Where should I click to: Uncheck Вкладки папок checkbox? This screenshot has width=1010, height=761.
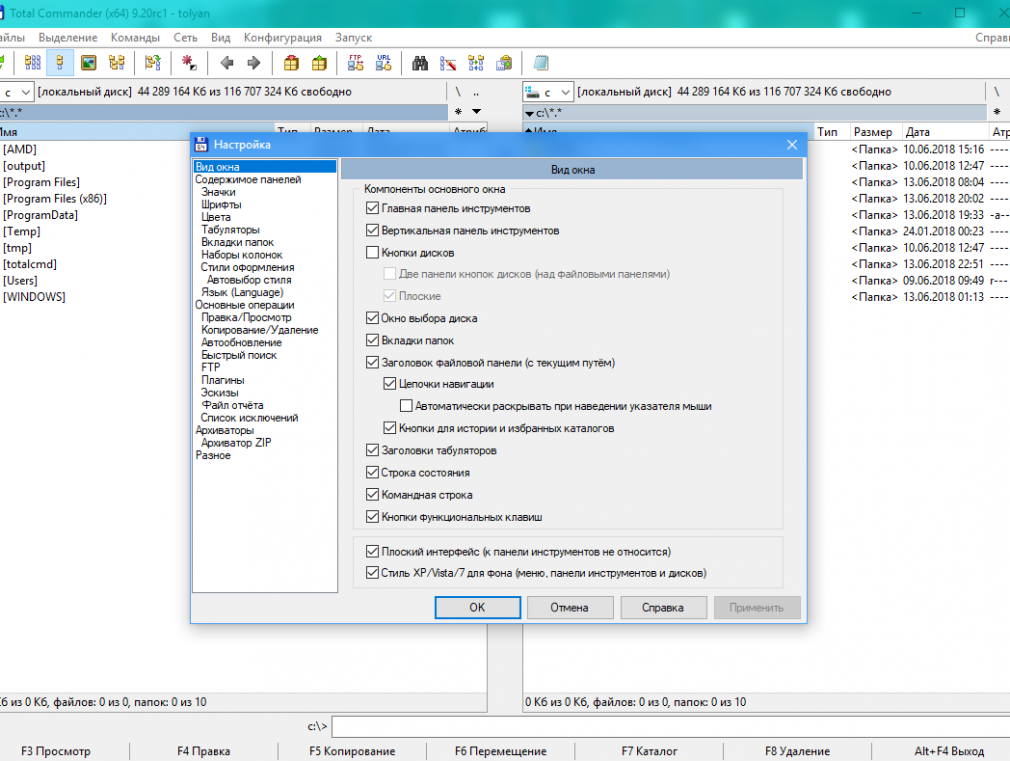372,340
